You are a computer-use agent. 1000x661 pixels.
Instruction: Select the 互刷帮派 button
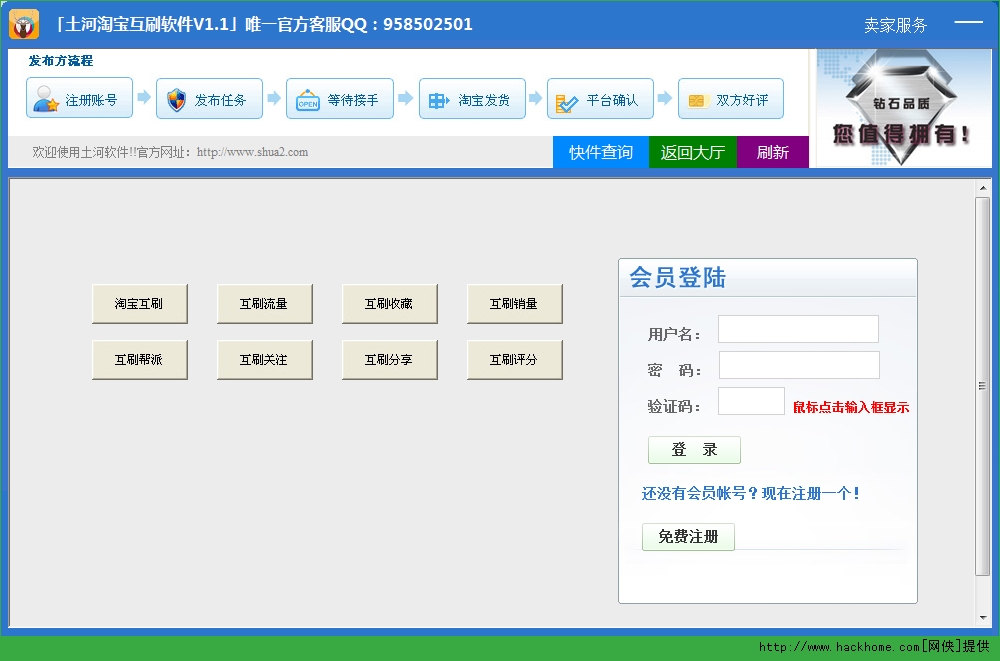(x=140, y=360)
